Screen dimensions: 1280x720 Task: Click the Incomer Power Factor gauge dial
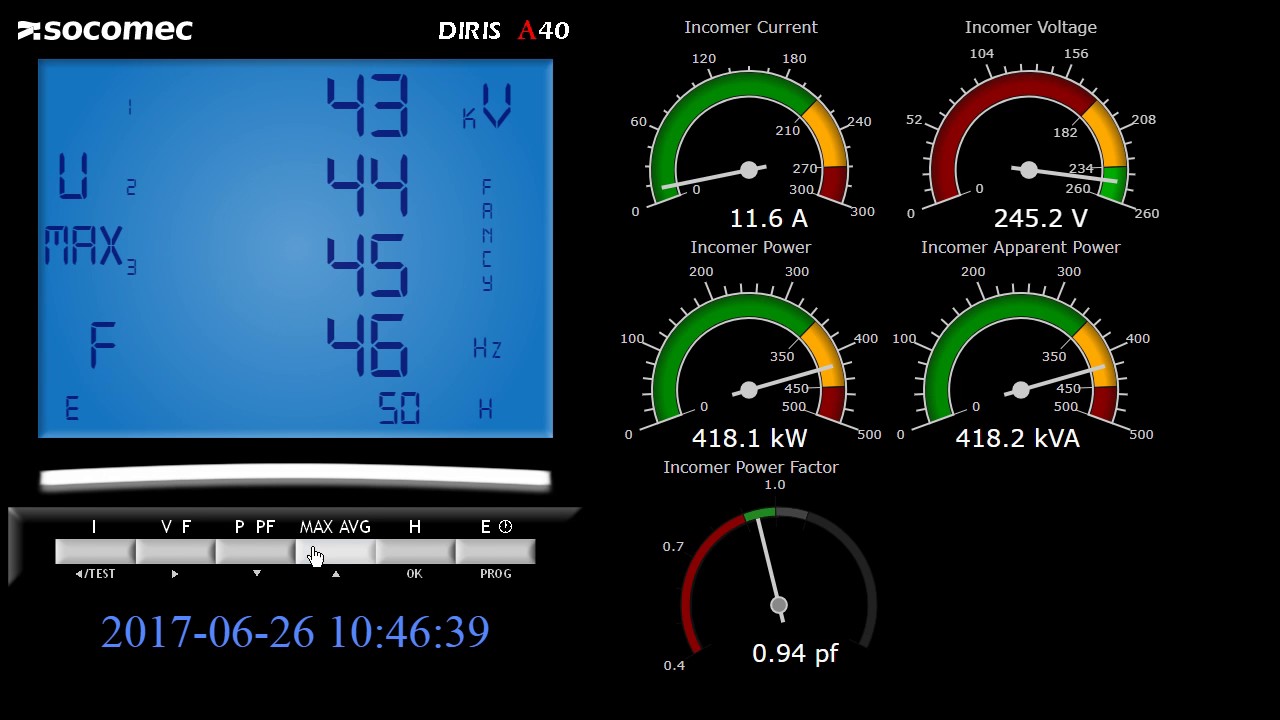coord(779,580)
